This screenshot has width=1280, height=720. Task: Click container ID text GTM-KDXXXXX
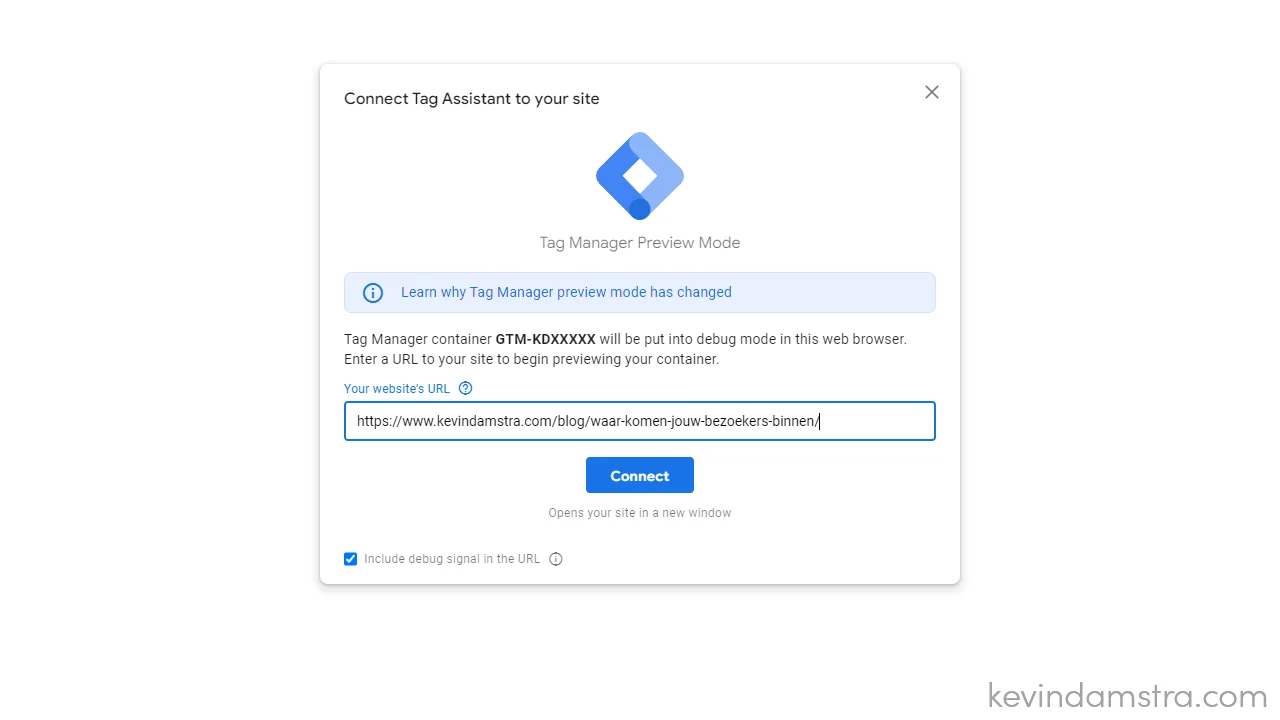(x=546, y=339)
